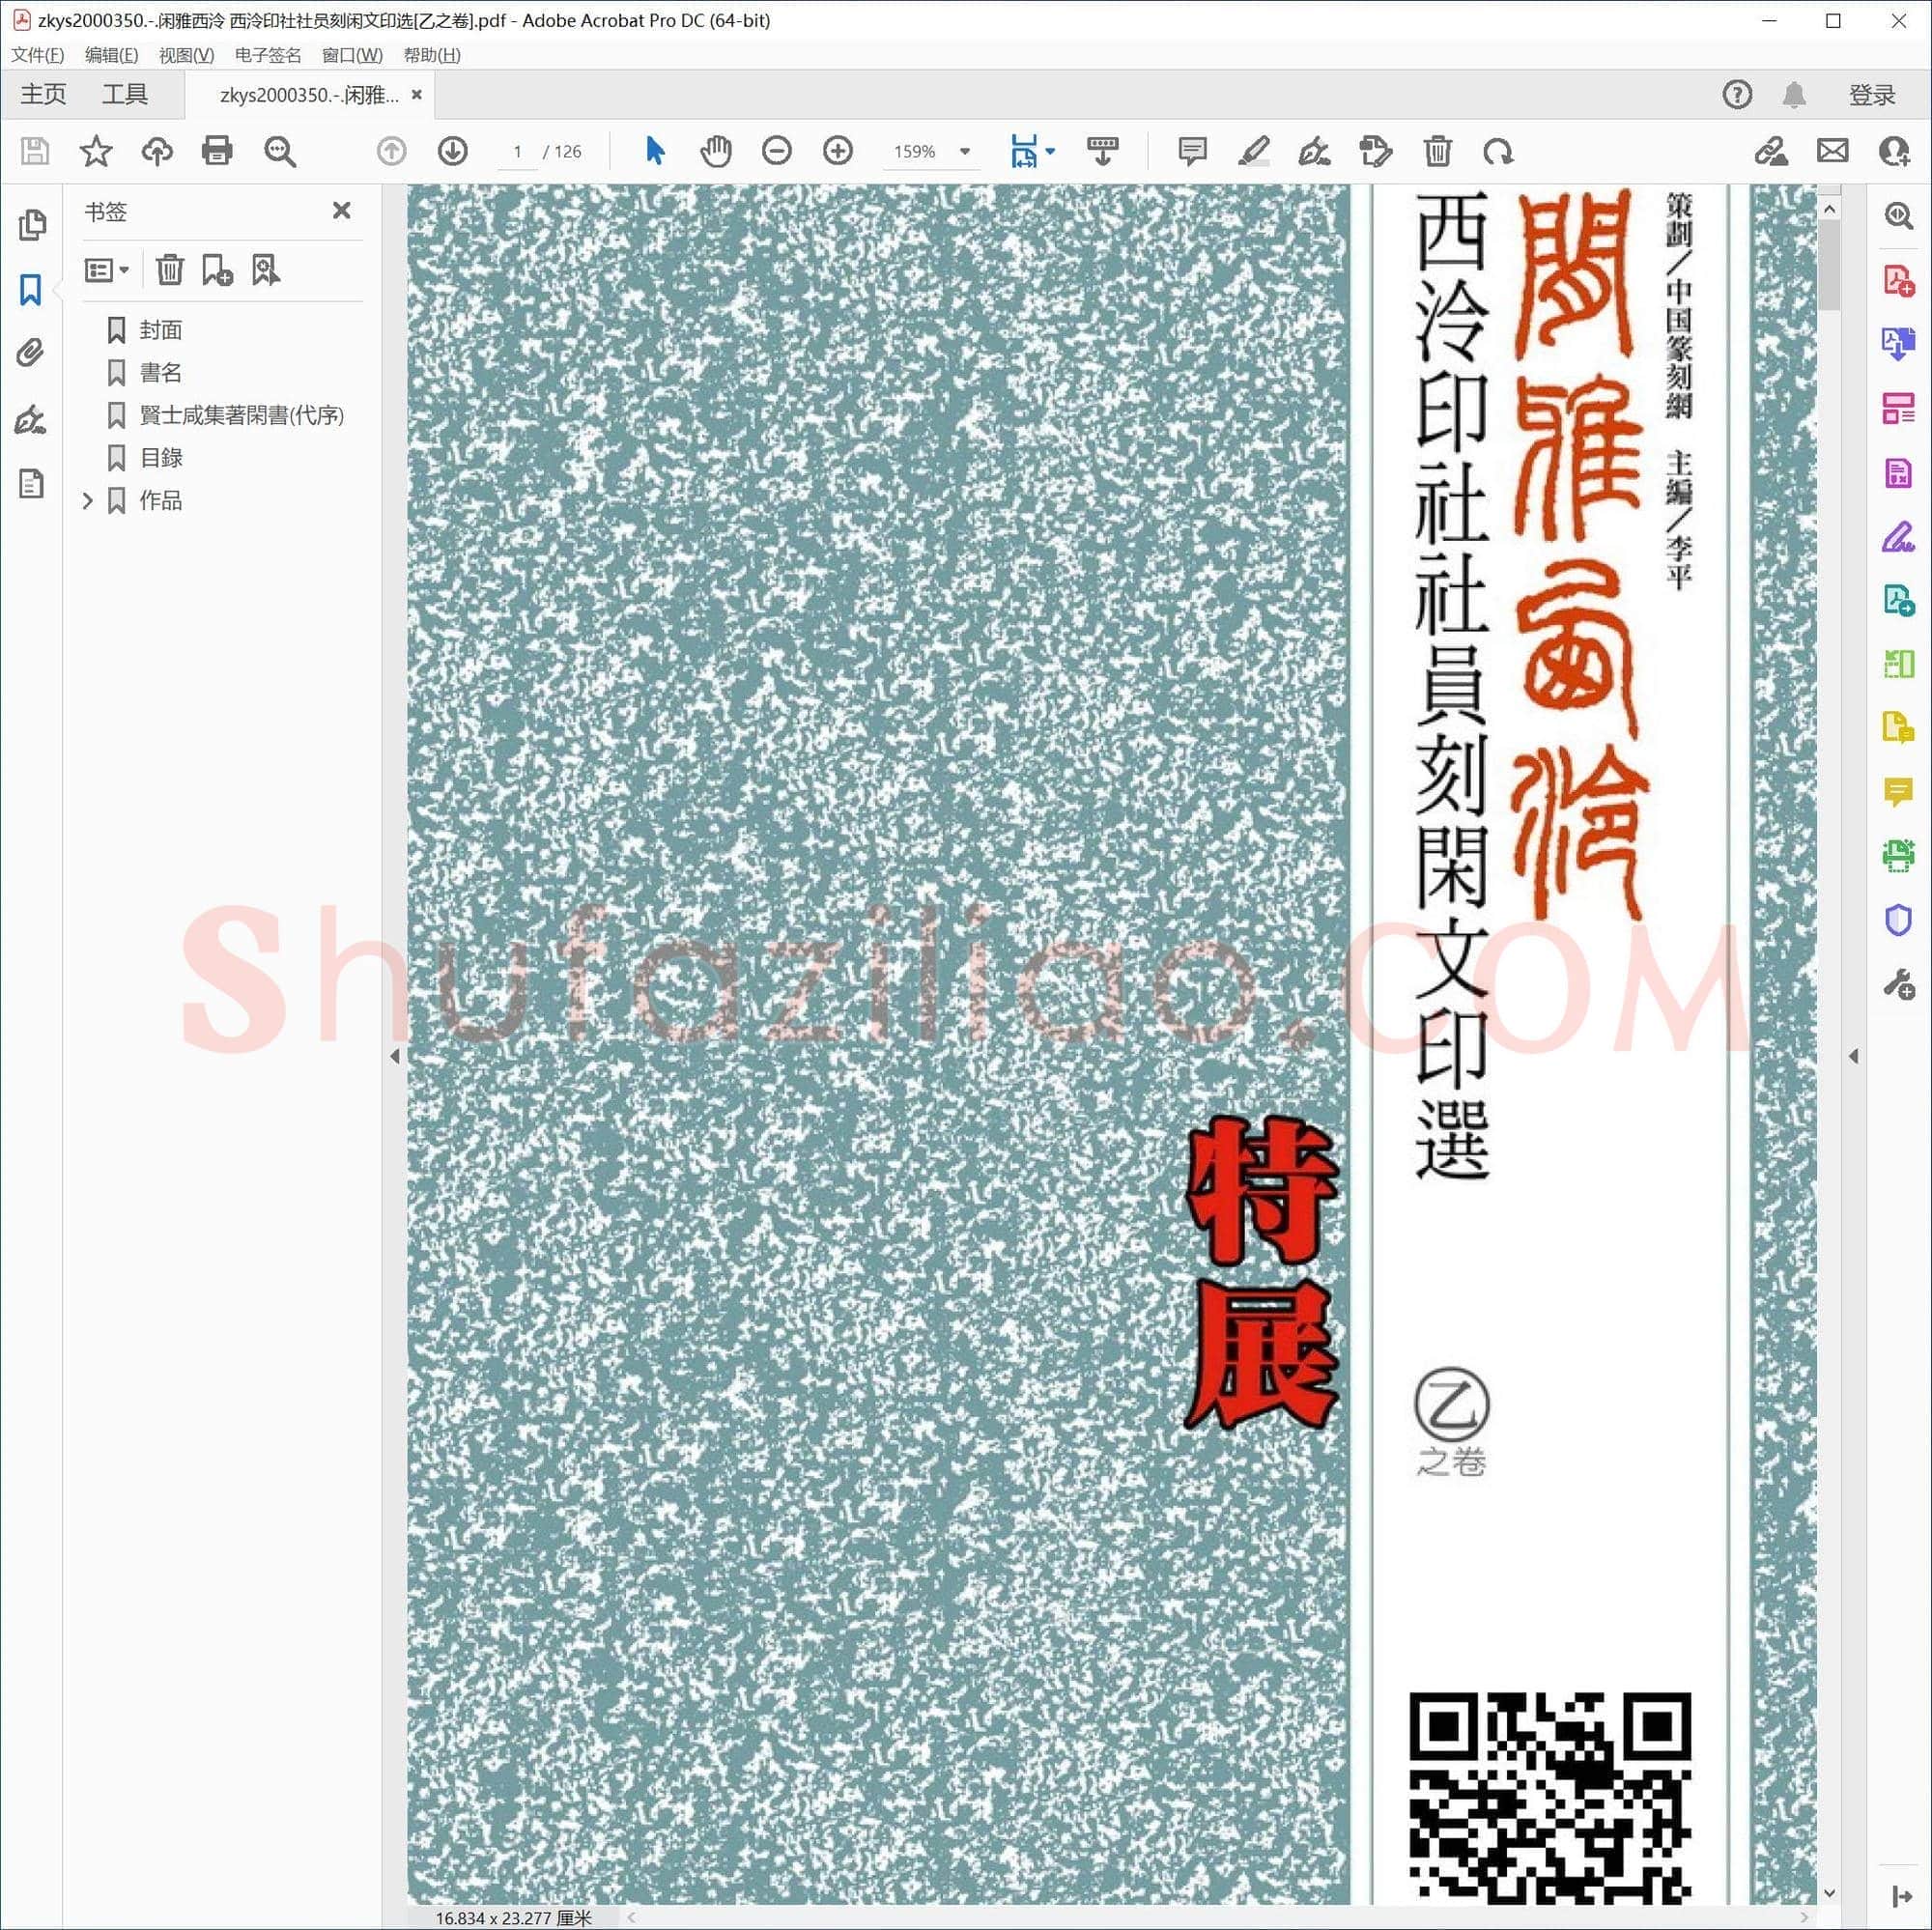This screenshot has height=1930, width=1932.
Task: Delete page with toolbar trash icon
Action: (1438, 151)
